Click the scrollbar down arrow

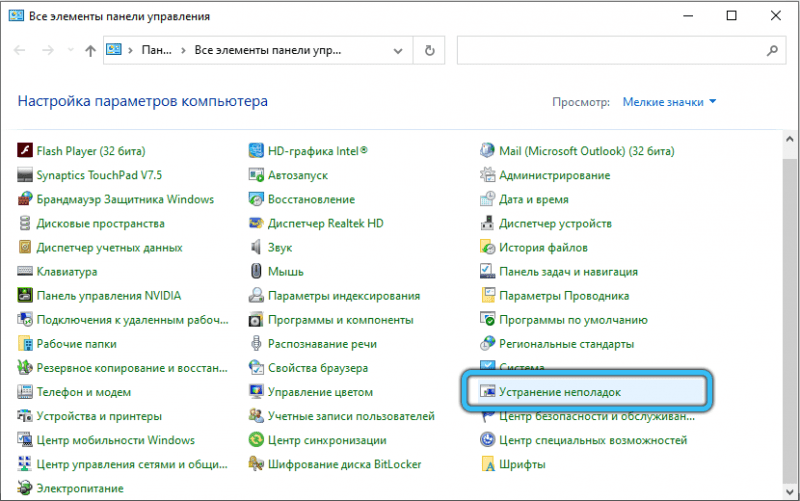point(790,492)
